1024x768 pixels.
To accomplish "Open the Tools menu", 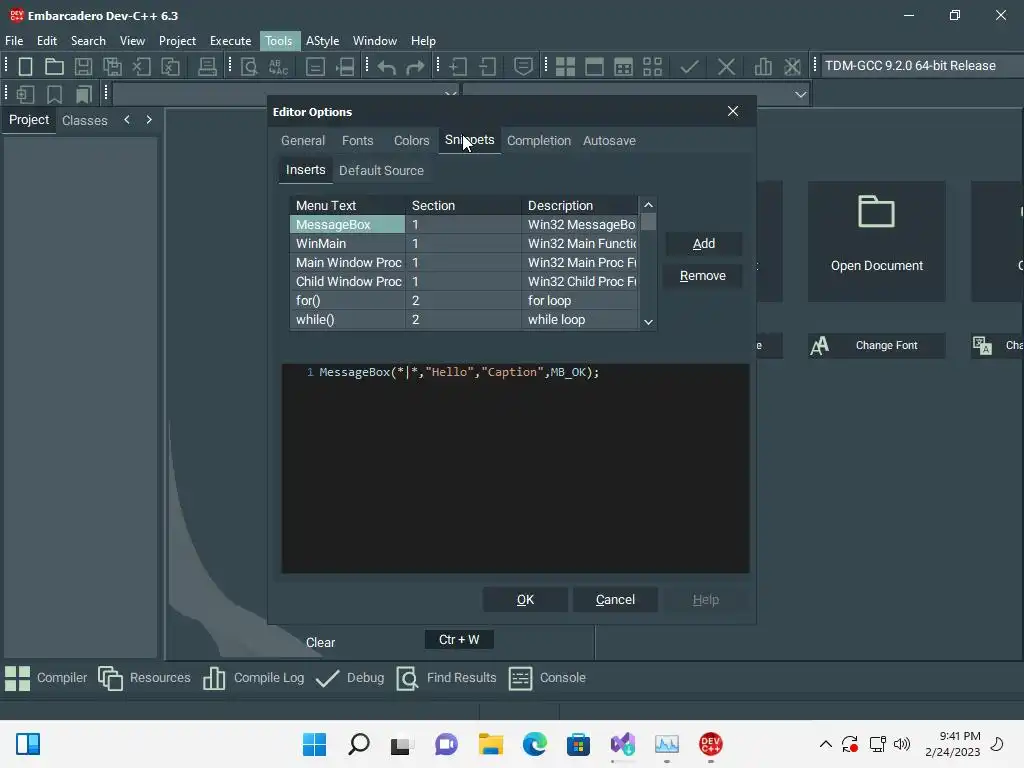I will pyautogui.click(x=279, y=40).
